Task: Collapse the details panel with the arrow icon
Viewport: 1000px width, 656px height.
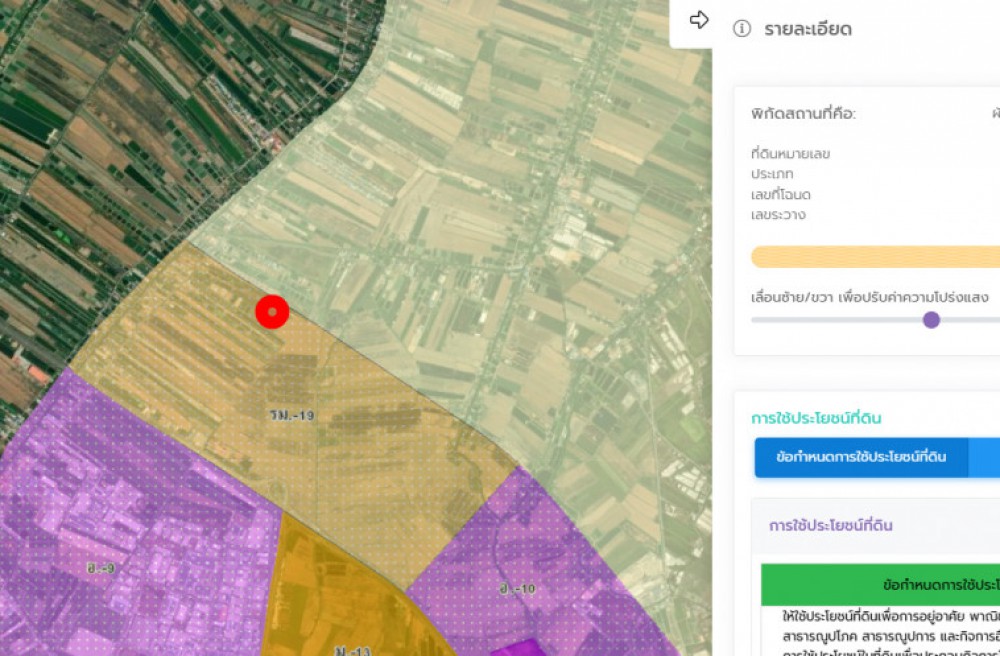Action: [x=699, y=20]
